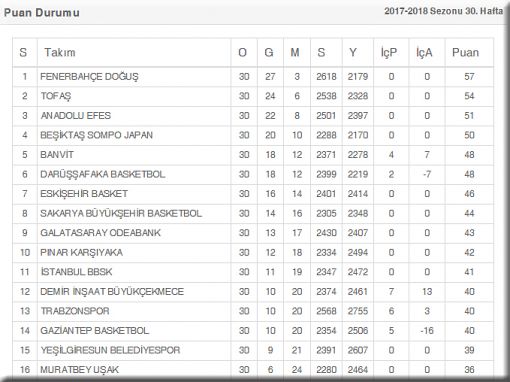Select team SAKARYA BÜYÜKŞEHİR BASKETBOL
This screenshot has height=382, width=510.
click(121, 213)
